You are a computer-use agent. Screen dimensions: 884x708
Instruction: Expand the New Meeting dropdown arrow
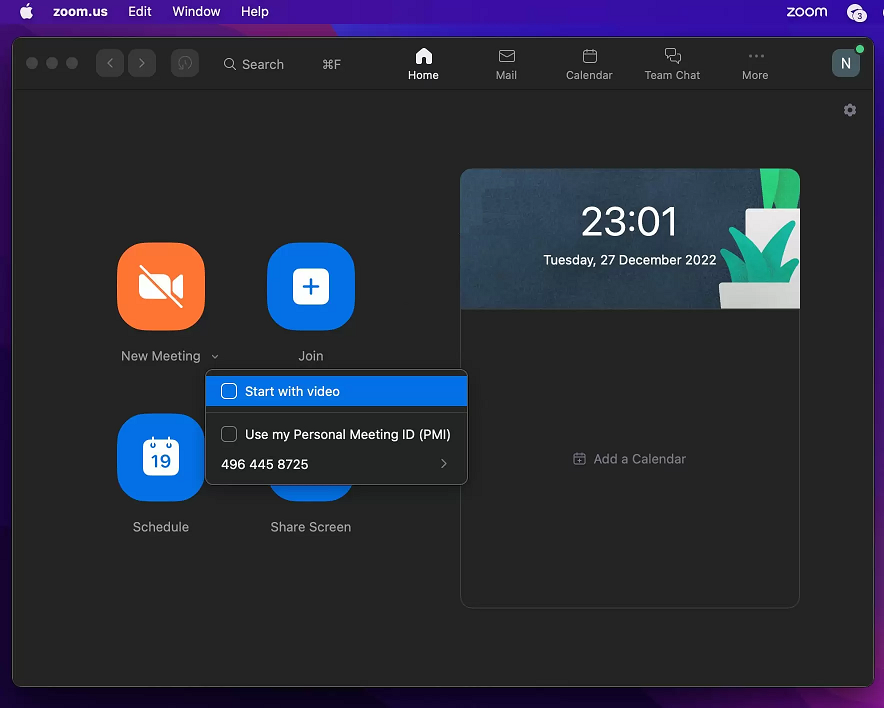[x=215, y=356]
